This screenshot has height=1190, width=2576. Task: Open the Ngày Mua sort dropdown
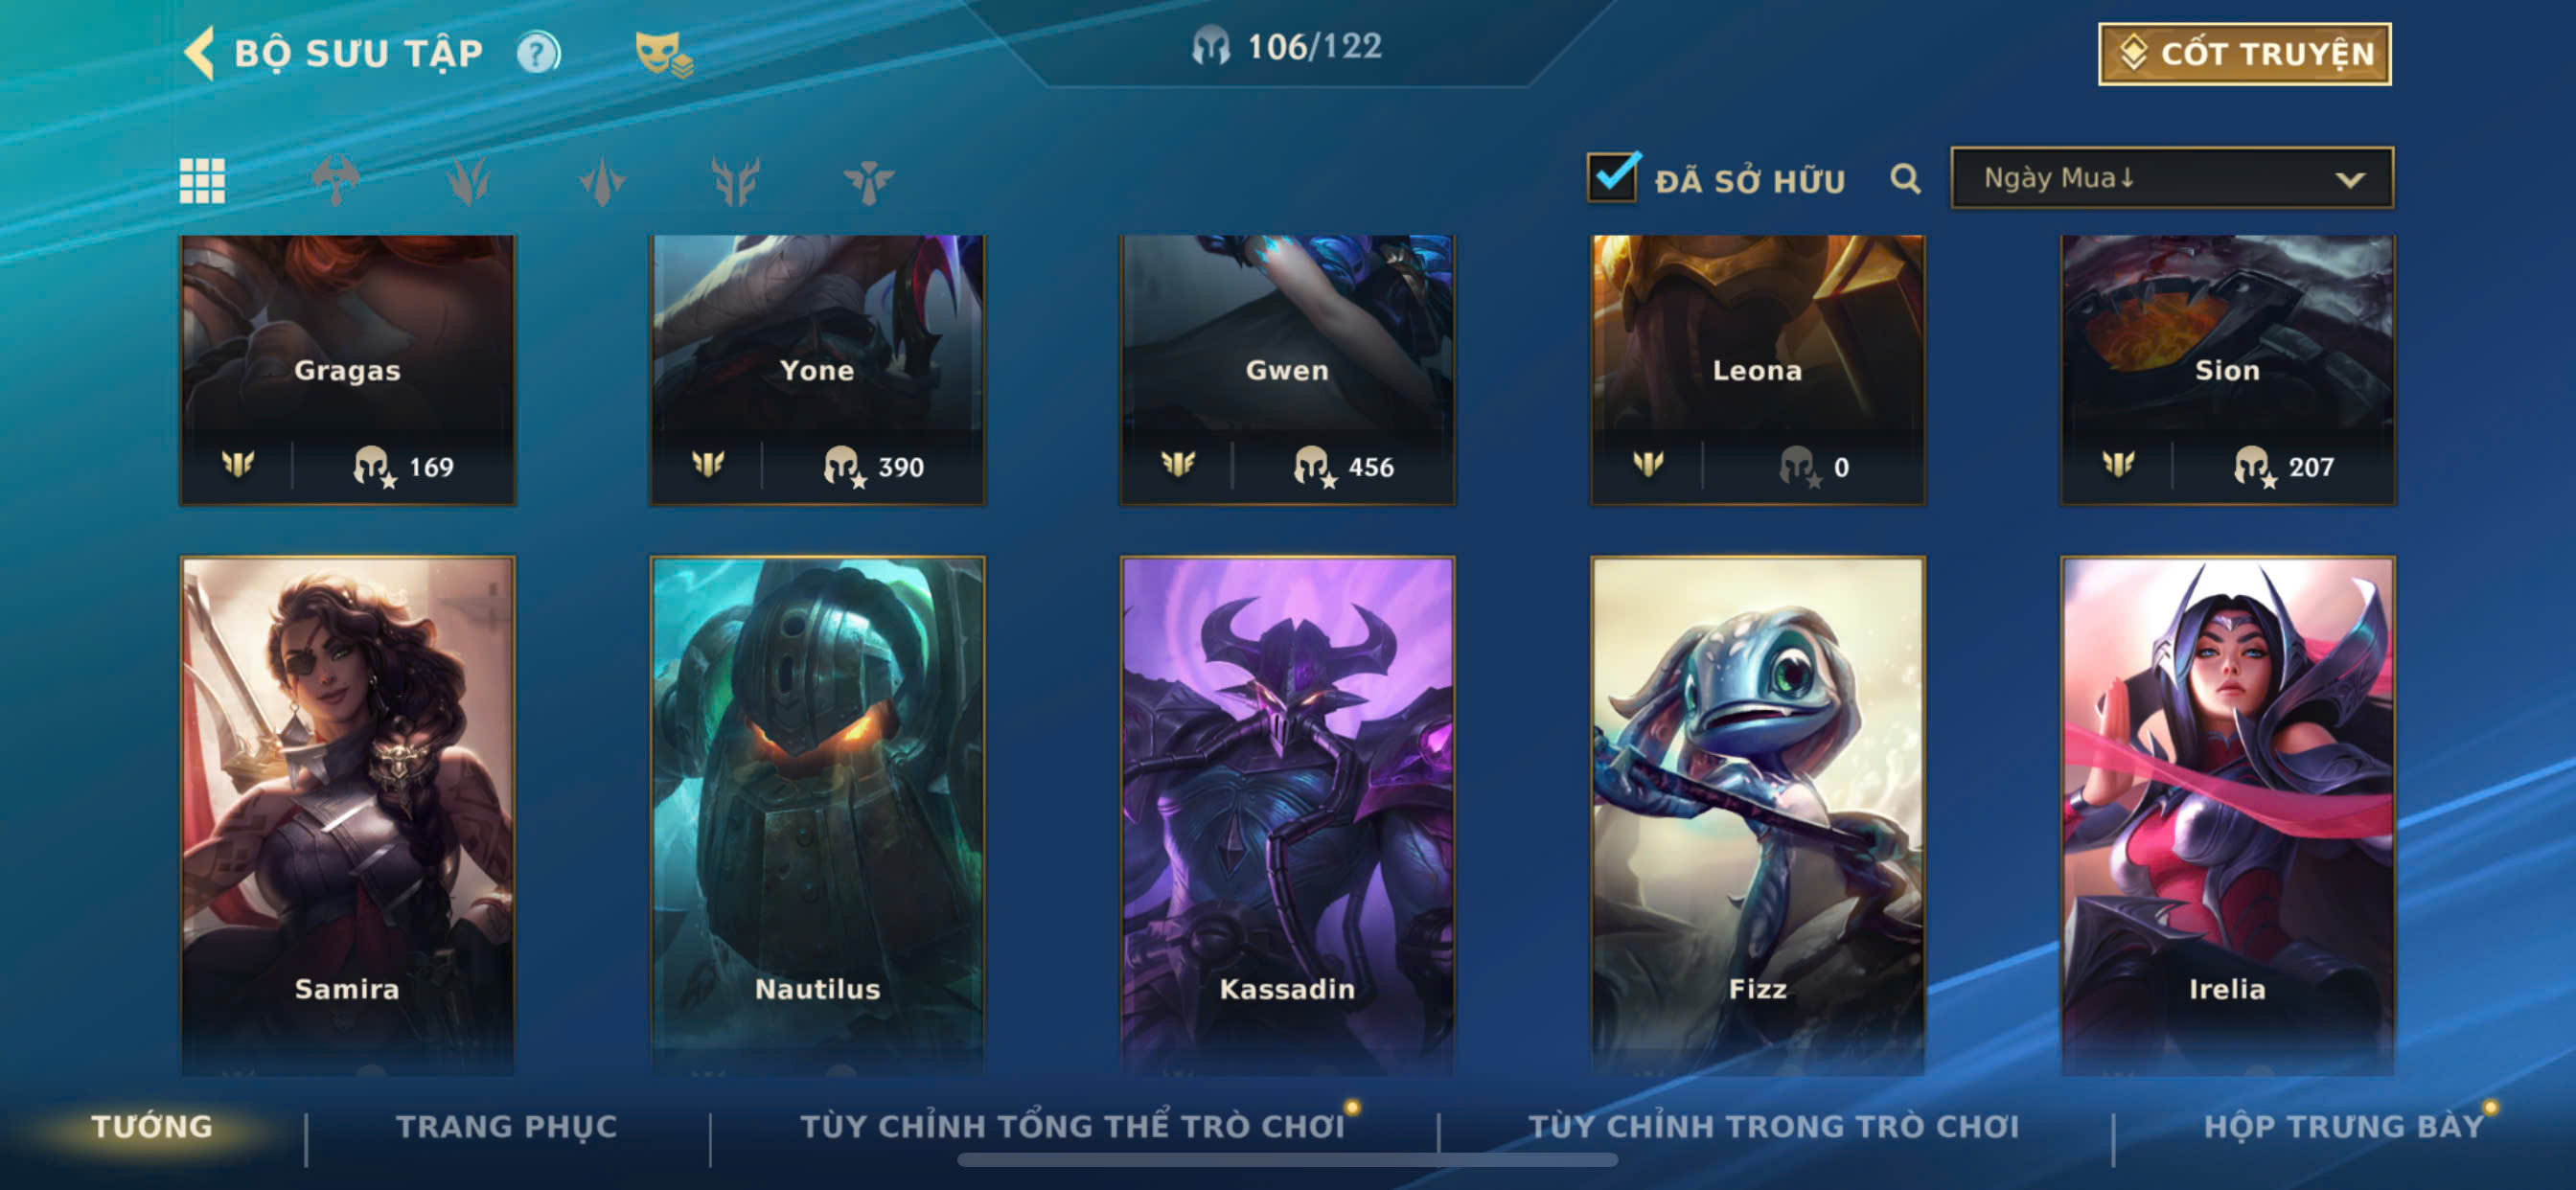tap(2172, 178)
